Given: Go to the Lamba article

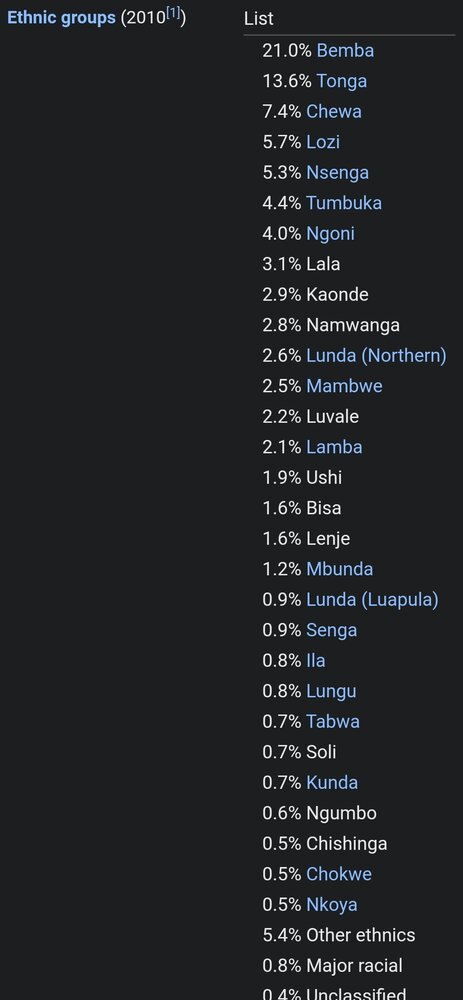Looking at the screenshot, I should pos(334,447).
